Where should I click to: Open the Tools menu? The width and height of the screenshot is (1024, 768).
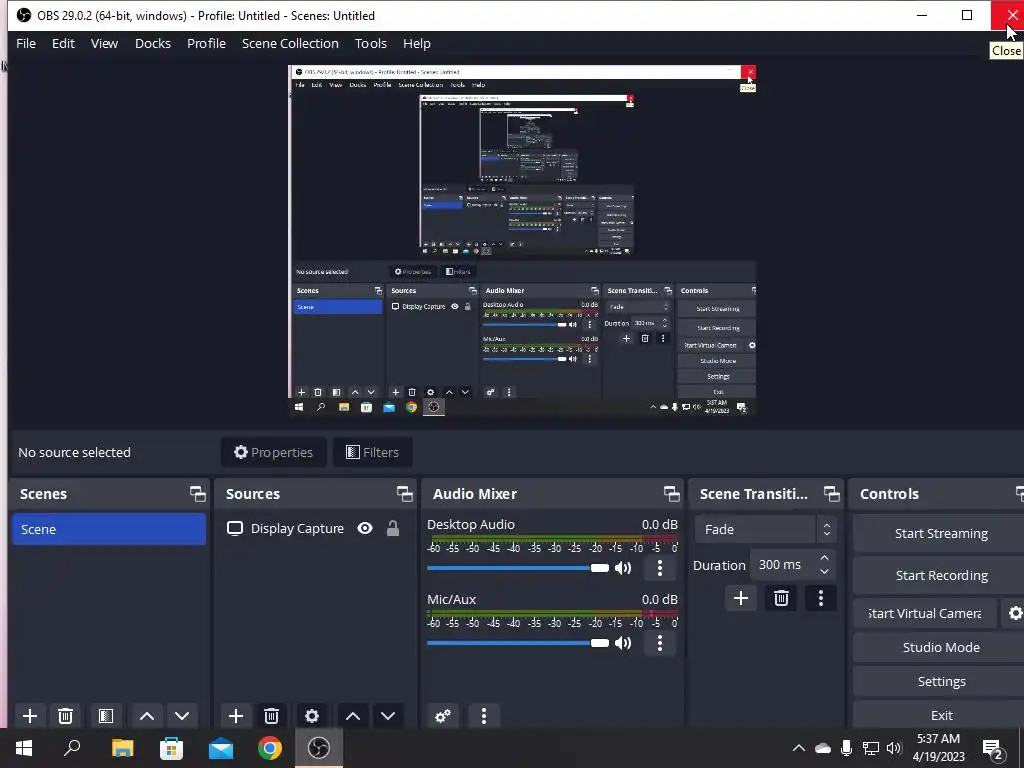371,44
